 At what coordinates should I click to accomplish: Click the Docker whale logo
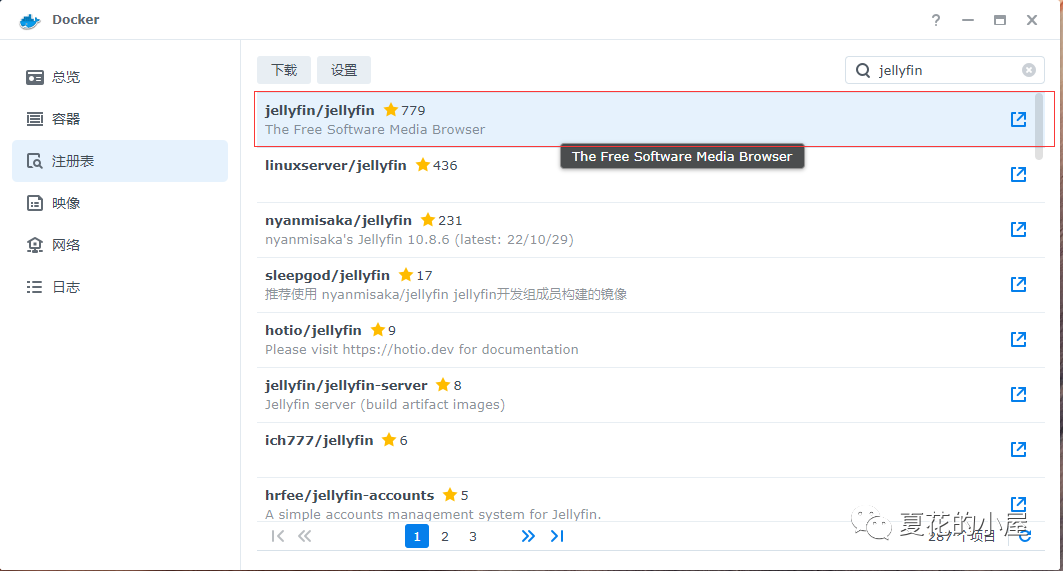point(30,20)
